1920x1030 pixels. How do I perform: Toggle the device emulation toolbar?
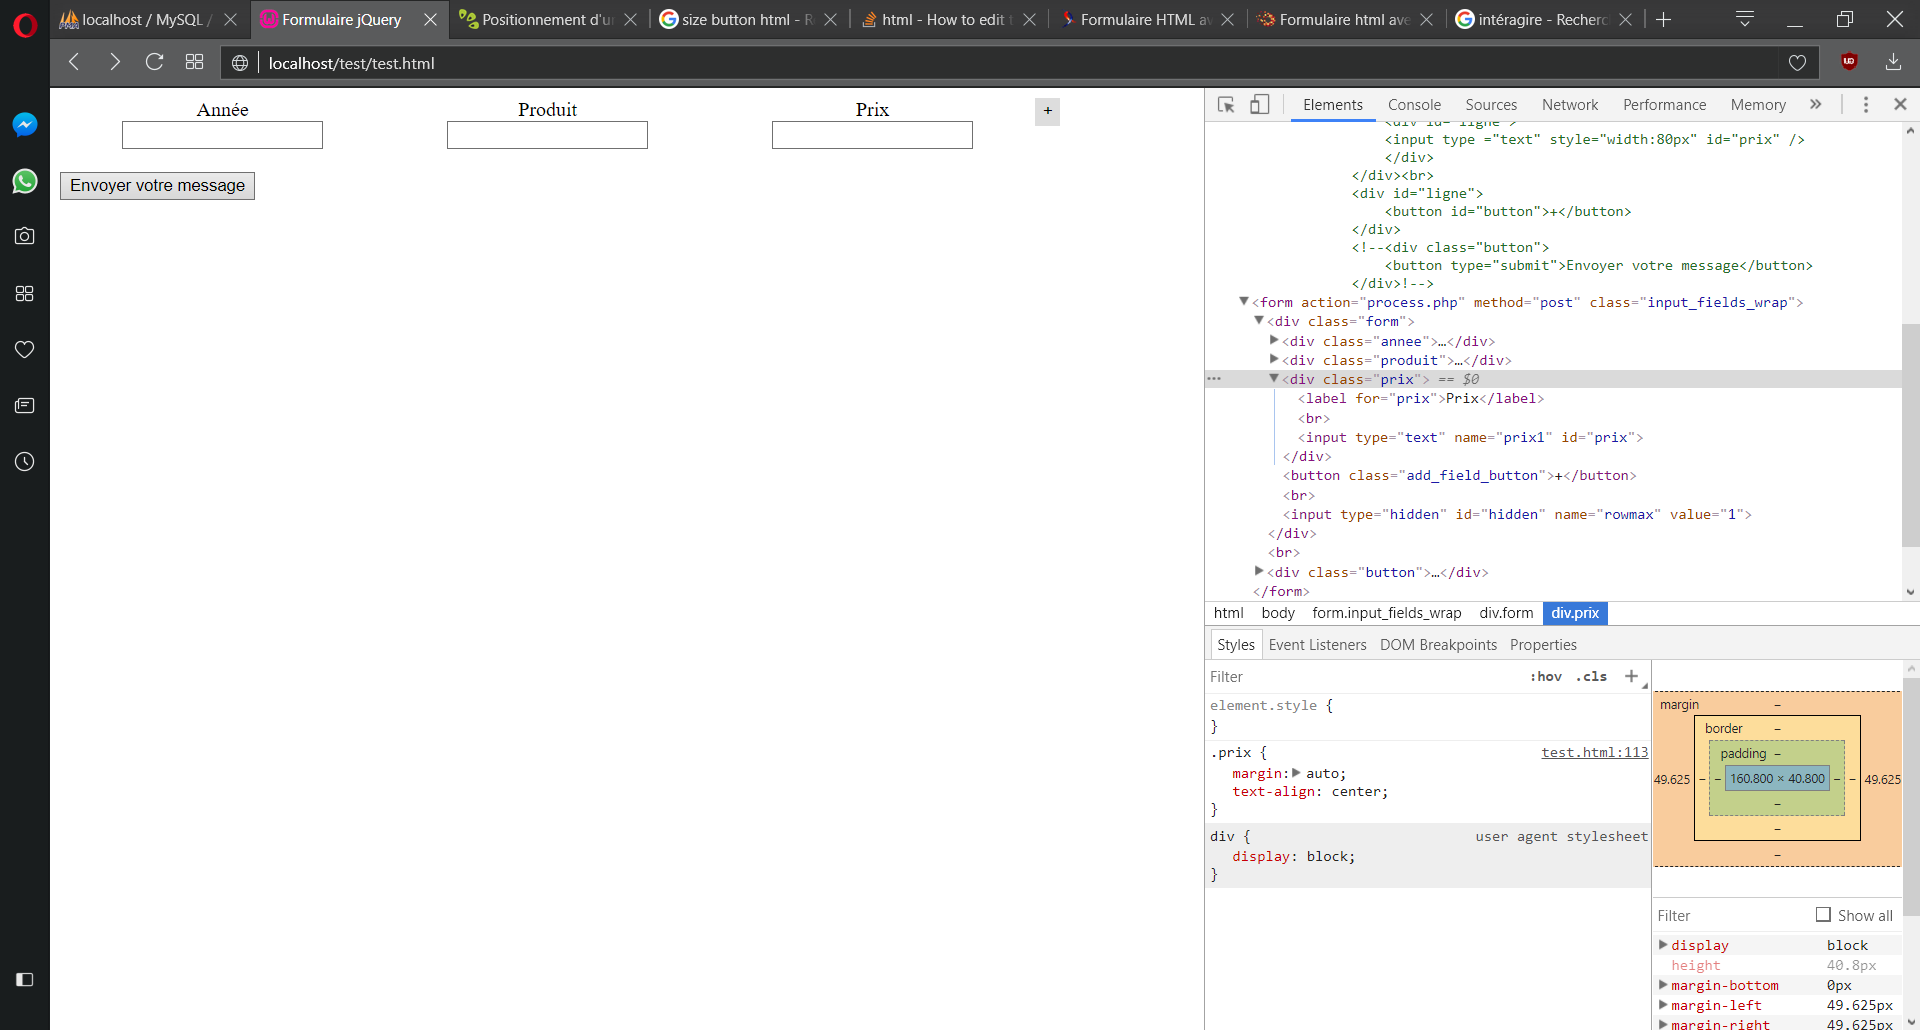[1259, 104]
